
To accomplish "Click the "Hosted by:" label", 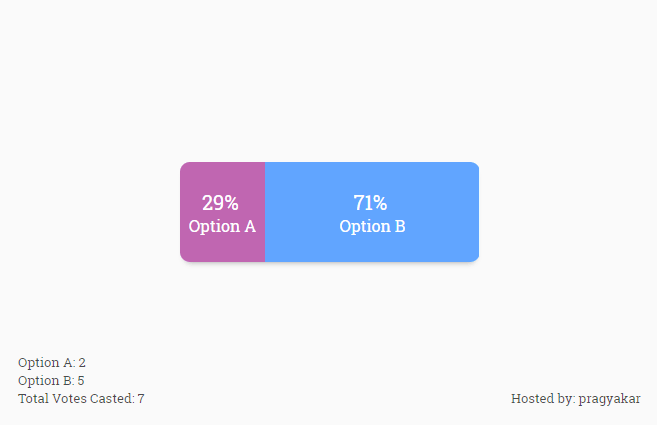I will pos(542,399).
